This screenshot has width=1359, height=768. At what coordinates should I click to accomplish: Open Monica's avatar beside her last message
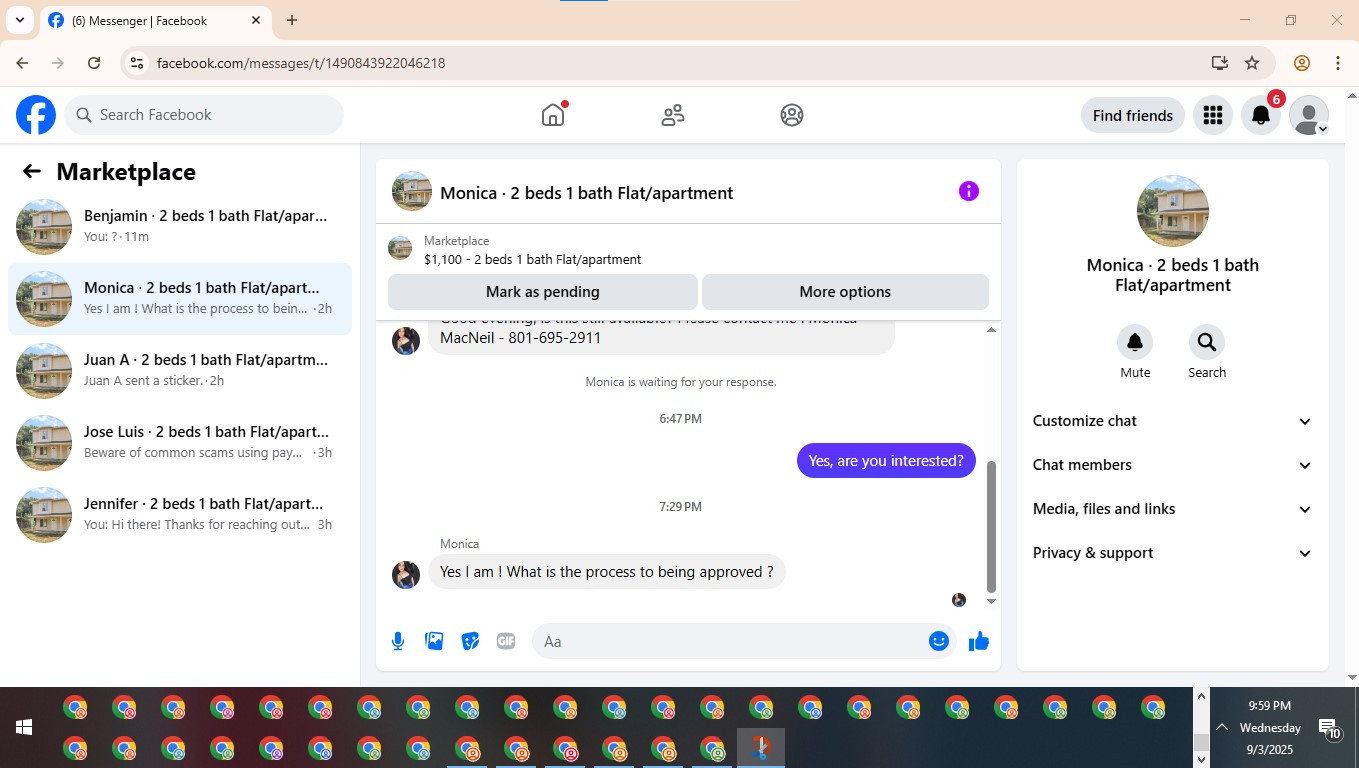click(406, 574)
